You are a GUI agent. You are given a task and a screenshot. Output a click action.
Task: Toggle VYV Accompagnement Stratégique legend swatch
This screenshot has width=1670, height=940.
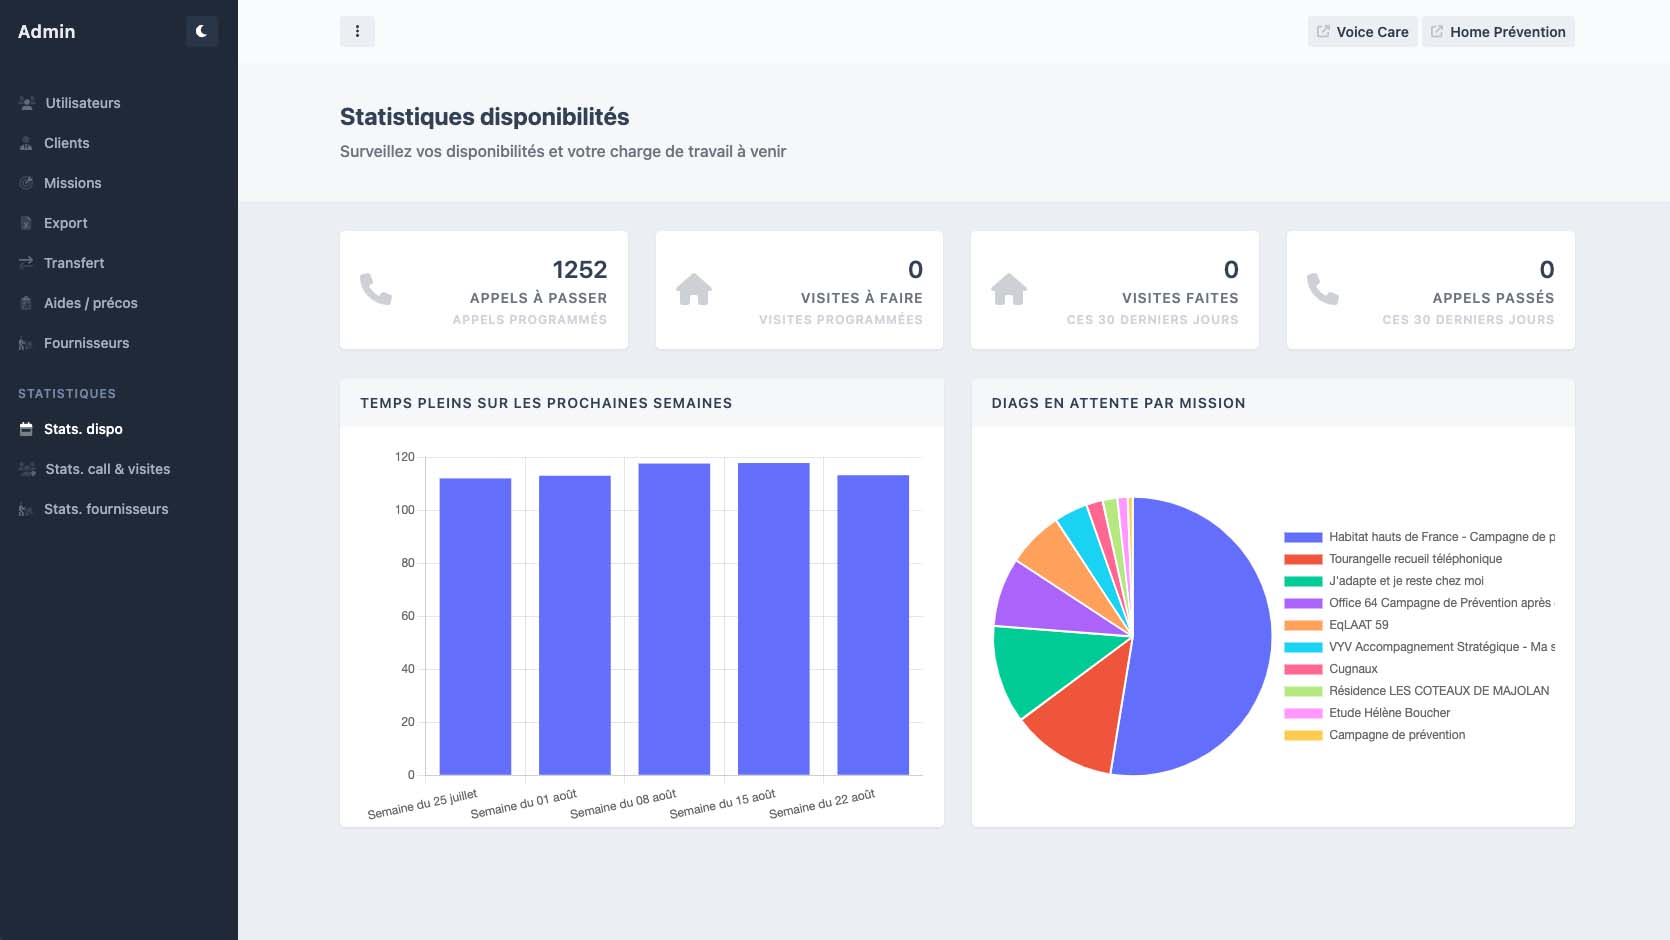[1303, 647]
